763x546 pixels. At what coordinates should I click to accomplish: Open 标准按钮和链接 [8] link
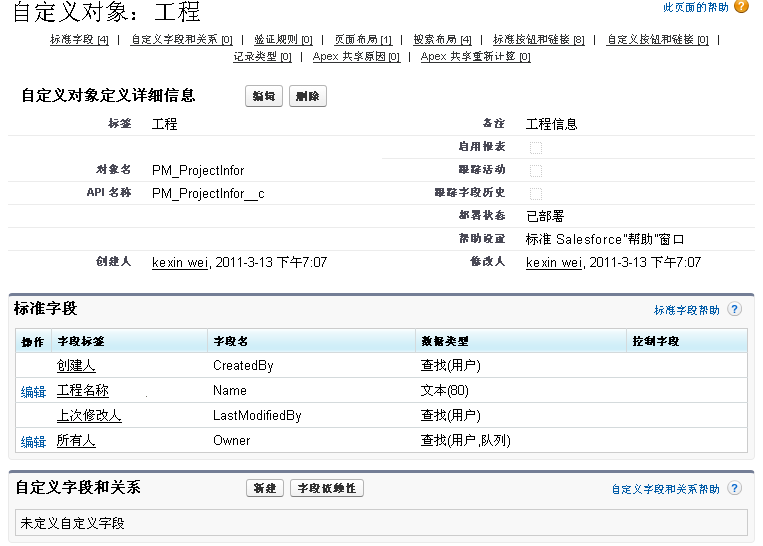(539, 39)
